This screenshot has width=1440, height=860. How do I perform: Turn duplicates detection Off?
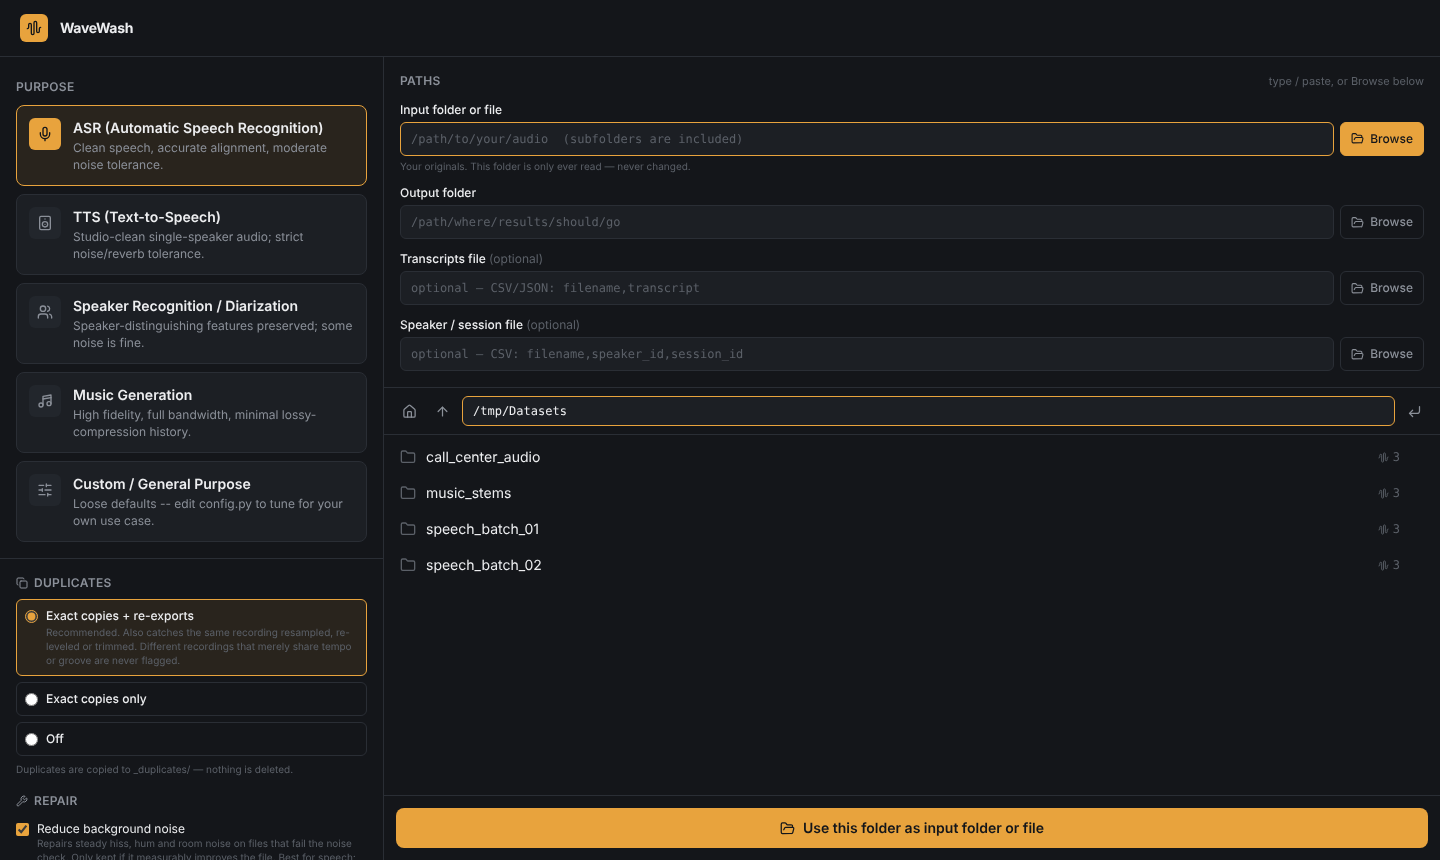coord(32,739)
